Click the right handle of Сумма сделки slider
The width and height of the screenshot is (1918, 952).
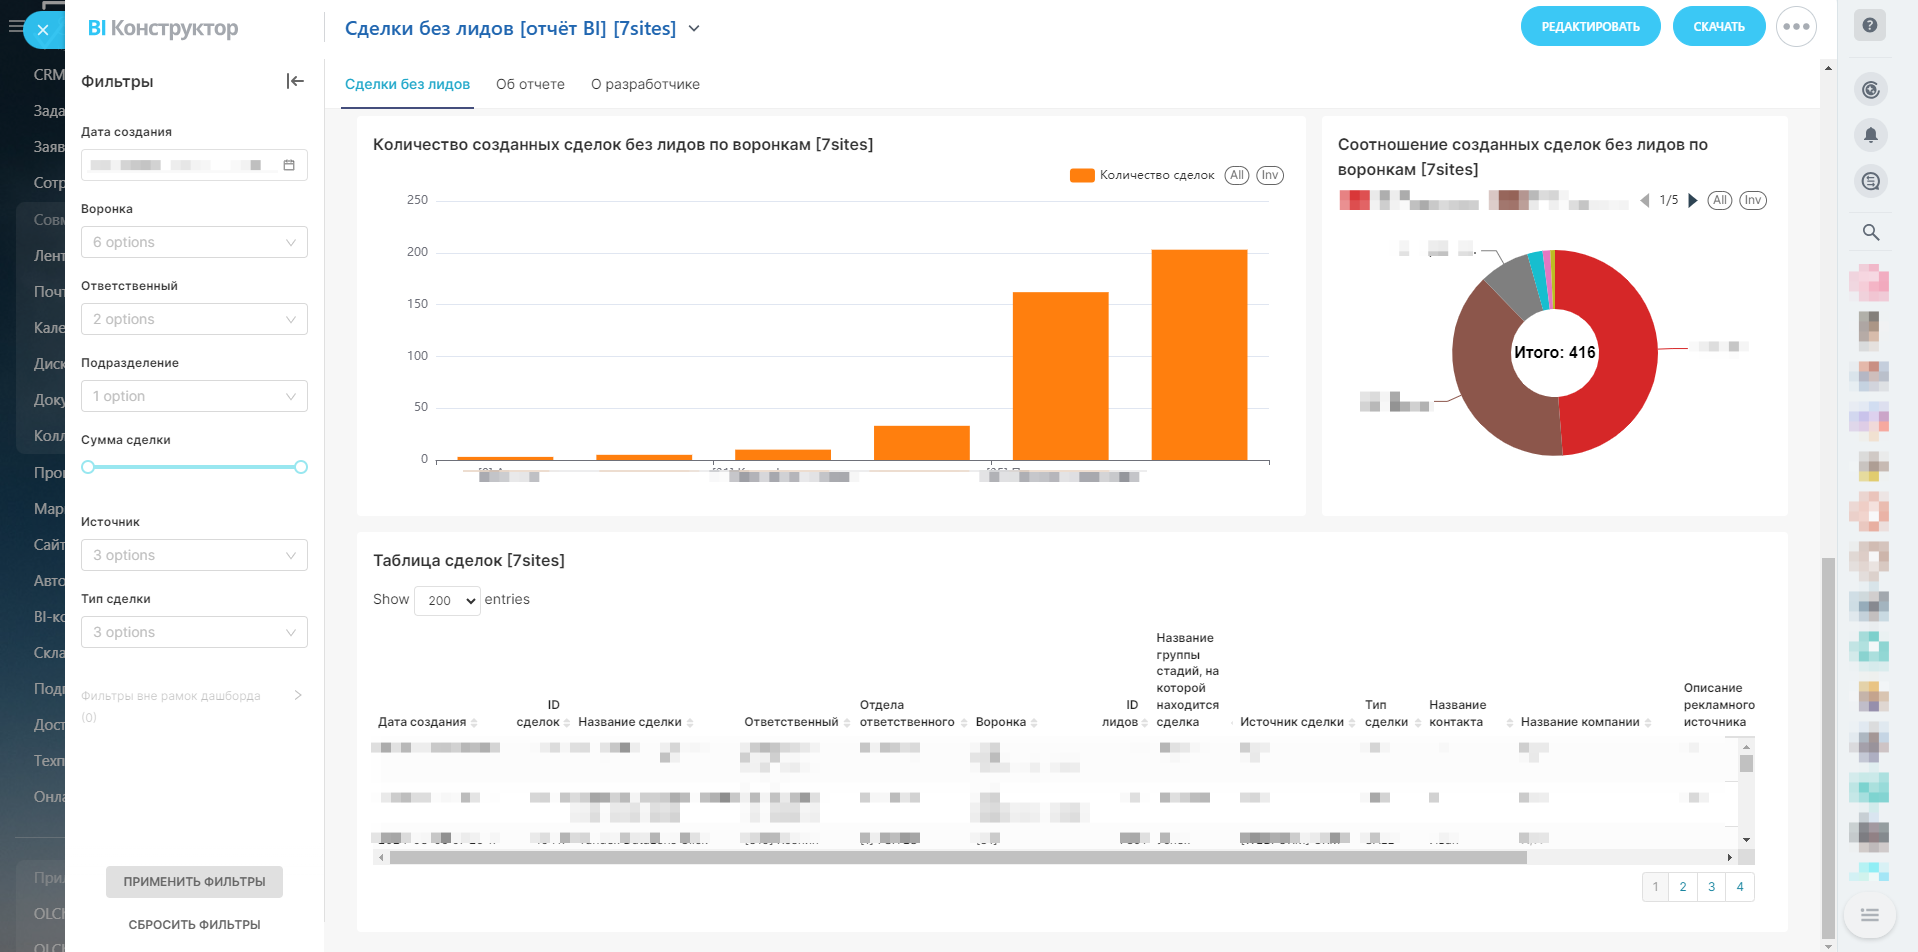(301, 467)
